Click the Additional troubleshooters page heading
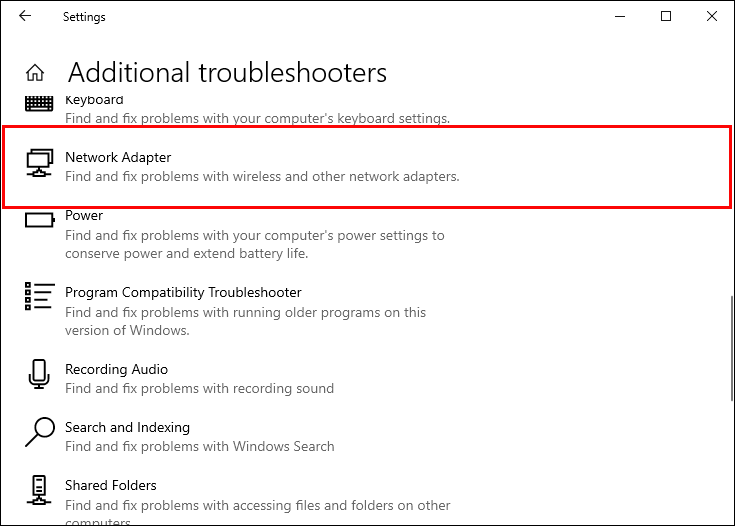This screenshot has height=526, width=735. pos(227,73)
